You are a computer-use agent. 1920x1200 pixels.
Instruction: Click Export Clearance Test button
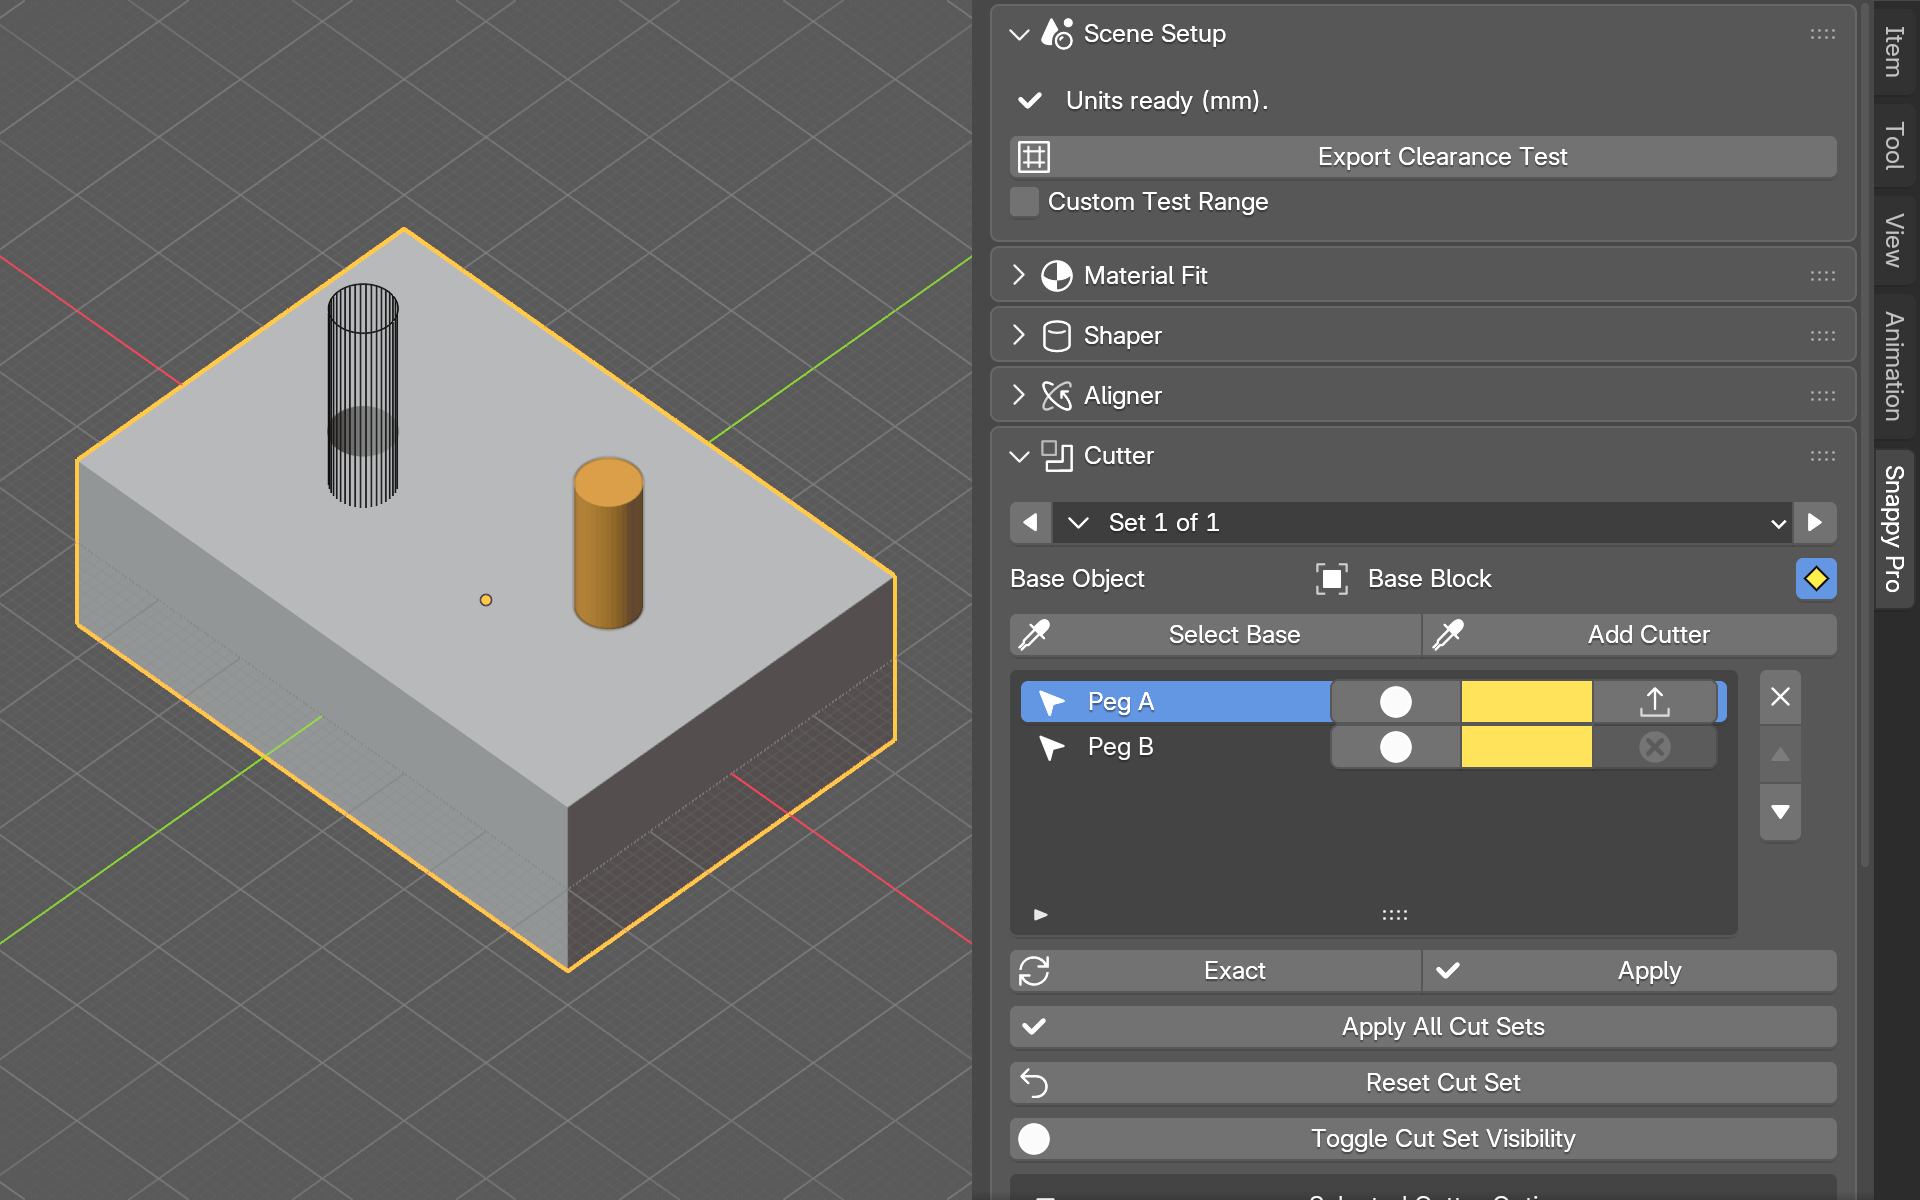(1422, 157)
